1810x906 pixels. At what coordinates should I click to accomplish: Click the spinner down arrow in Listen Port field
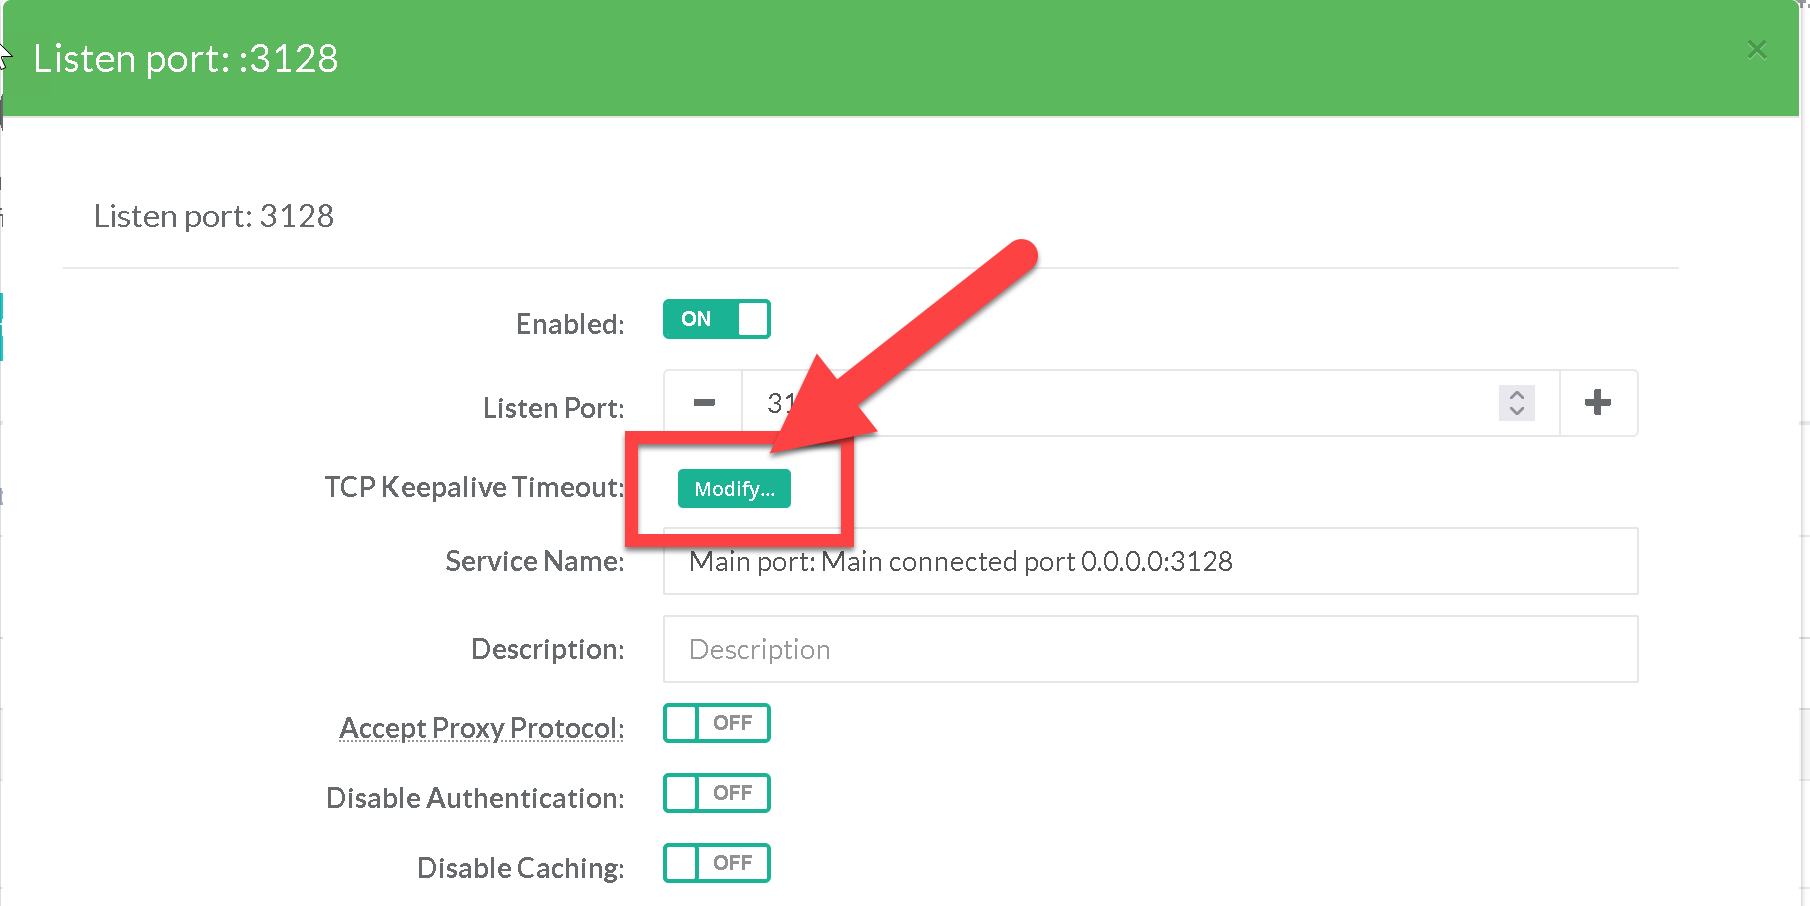(x=1517, y=411)
